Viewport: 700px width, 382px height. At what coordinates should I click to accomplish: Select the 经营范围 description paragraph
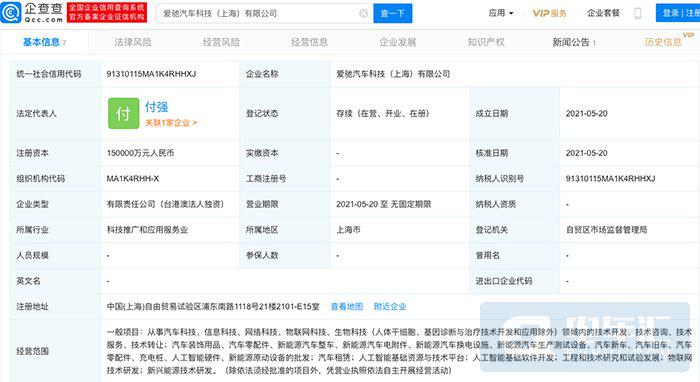(x=399, y=351)
